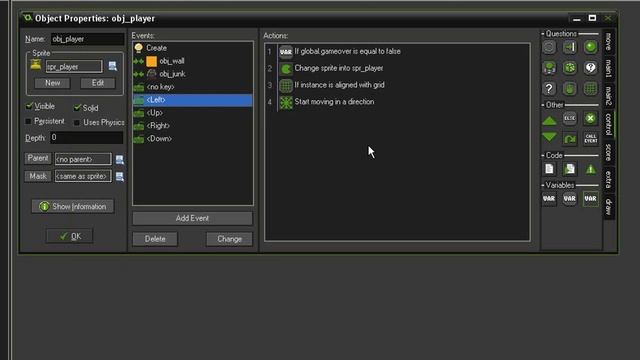640x360 pixels.
Task: Click the spr_player sprite name field
Action: [x=74, y=67]
